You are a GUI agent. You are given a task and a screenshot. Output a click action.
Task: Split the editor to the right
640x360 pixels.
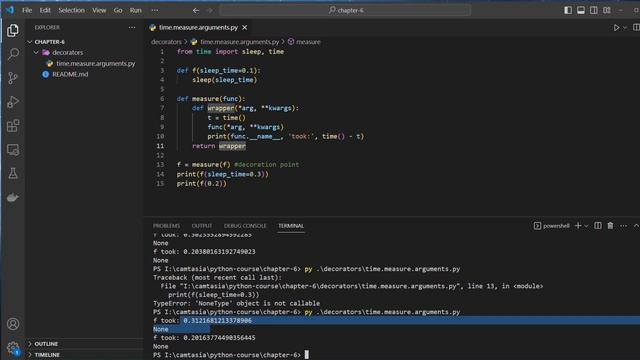coord(636,27)
